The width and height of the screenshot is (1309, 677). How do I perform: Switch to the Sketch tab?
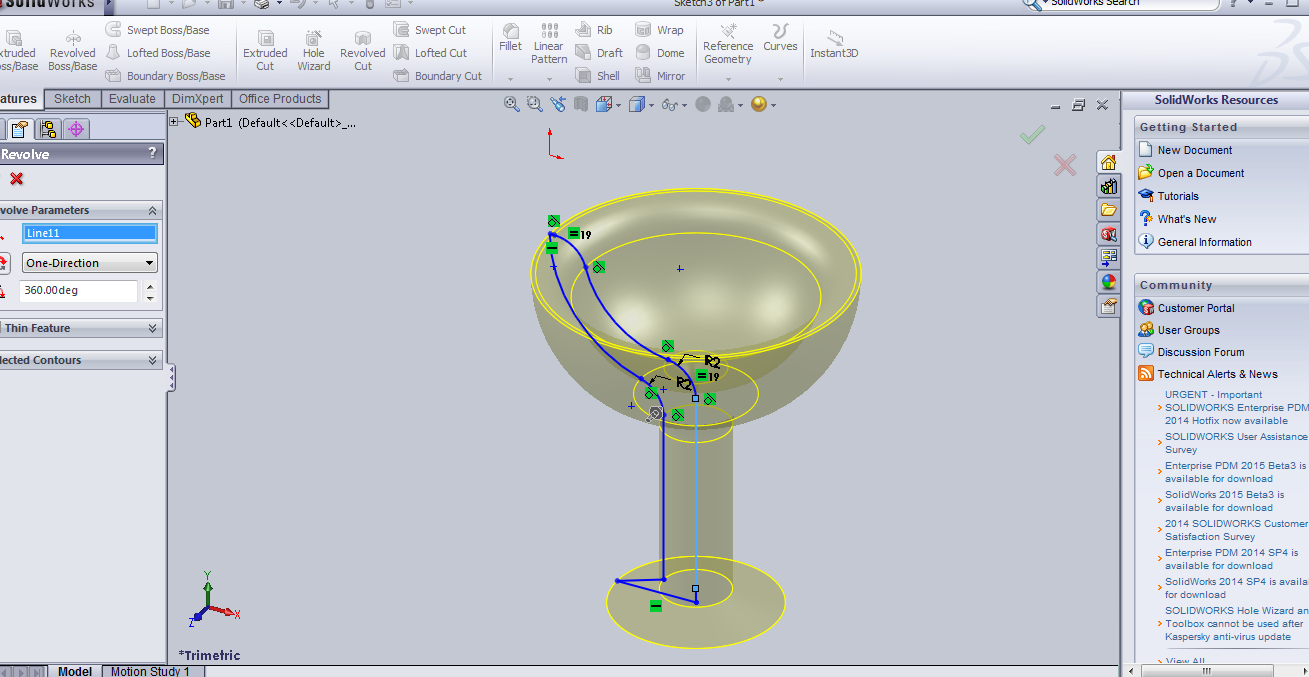pyautogui.click(x=71, y=98)
